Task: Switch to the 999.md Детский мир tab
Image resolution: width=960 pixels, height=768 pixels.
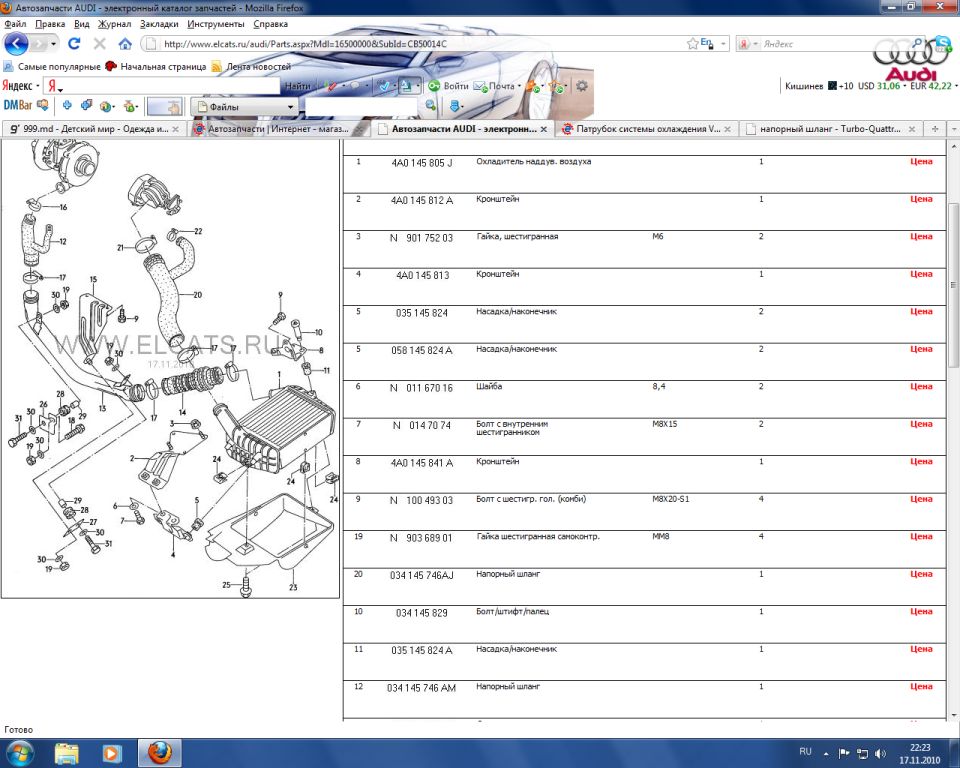Action: click(94, 129)
